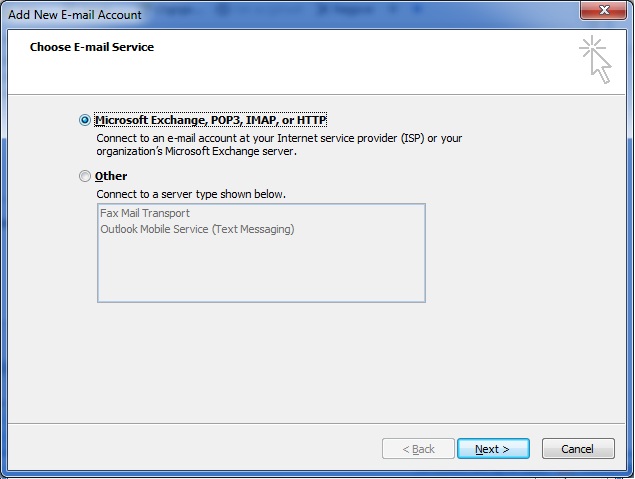Image resolution: width=635 pixels, height=479 pixels.
Task: Go back using the Back button
Action: click(418, 449)
